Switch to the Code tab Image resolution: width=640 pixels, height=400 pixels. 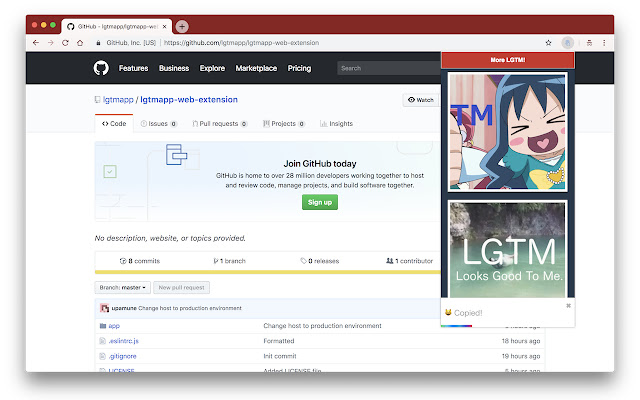114,124
